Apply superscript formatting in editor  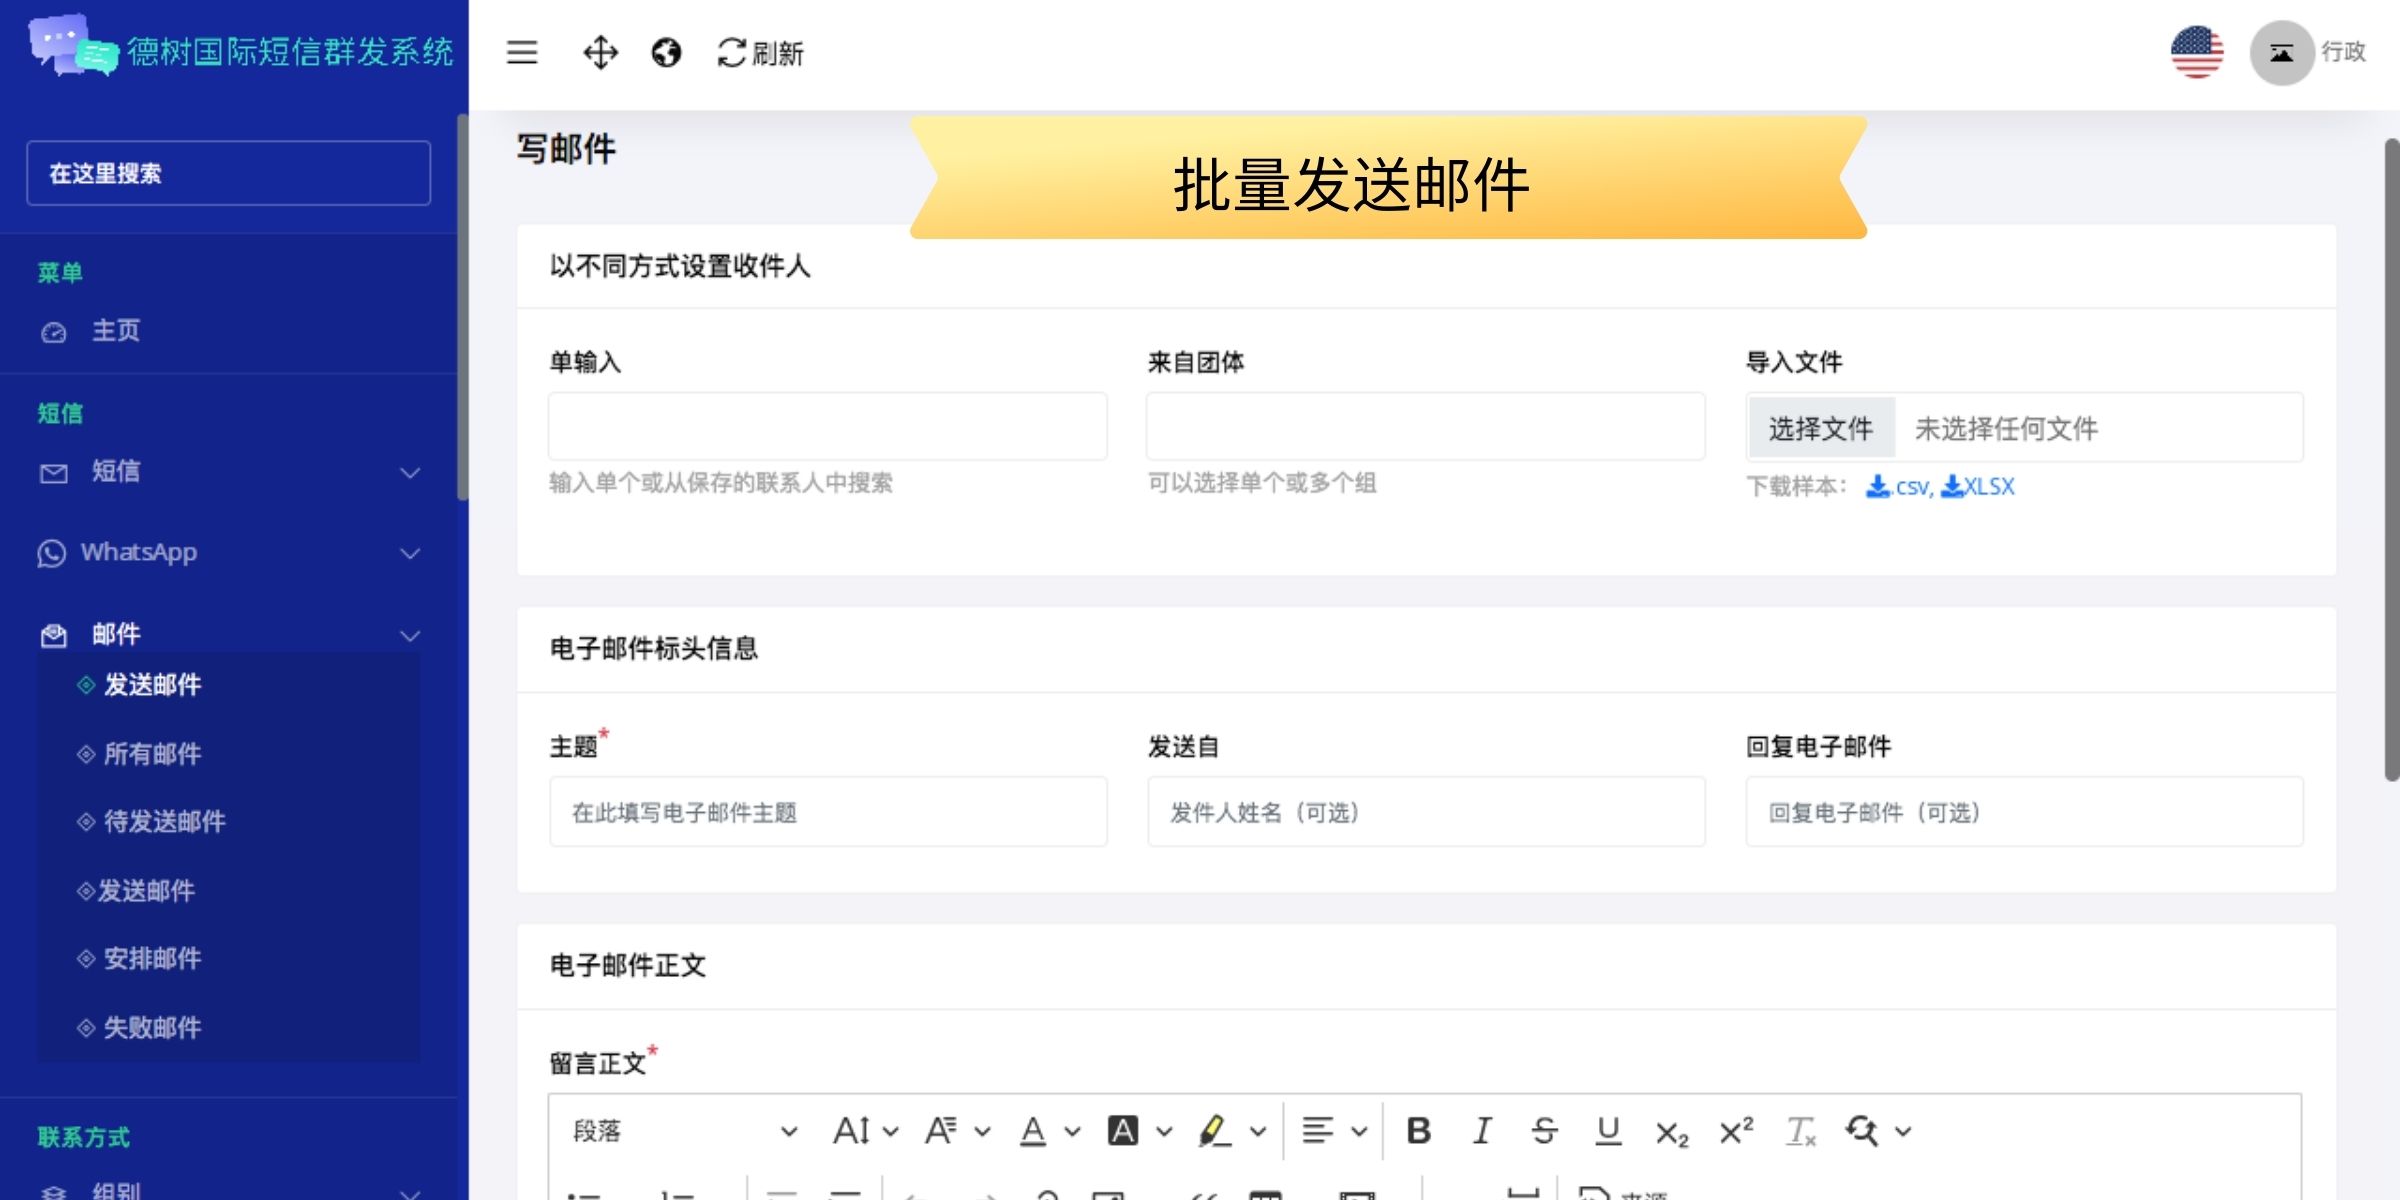[x=1736, y=1131]
